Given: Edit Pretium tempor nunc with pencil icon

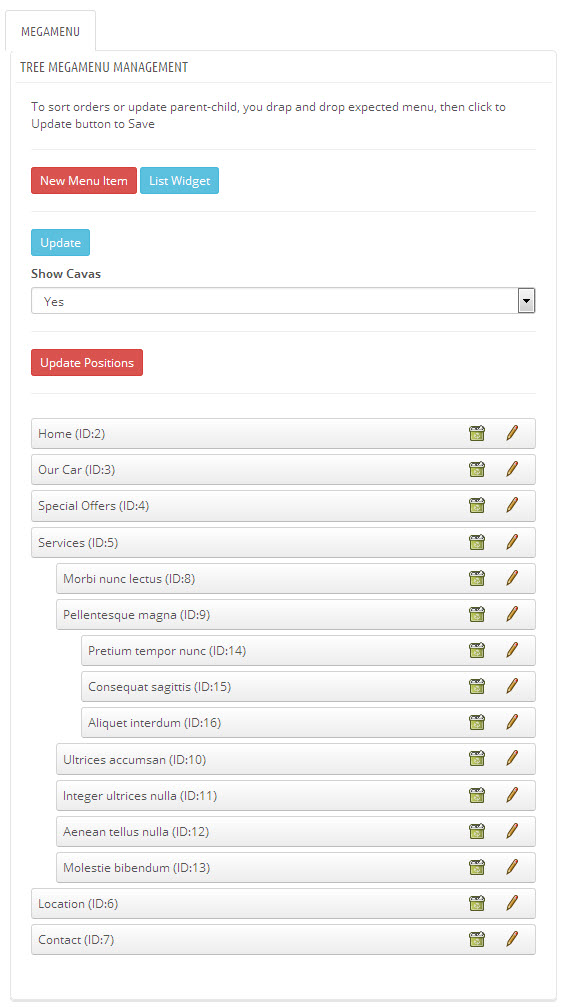Looking at the screenshot, I should tap(512, 650).
